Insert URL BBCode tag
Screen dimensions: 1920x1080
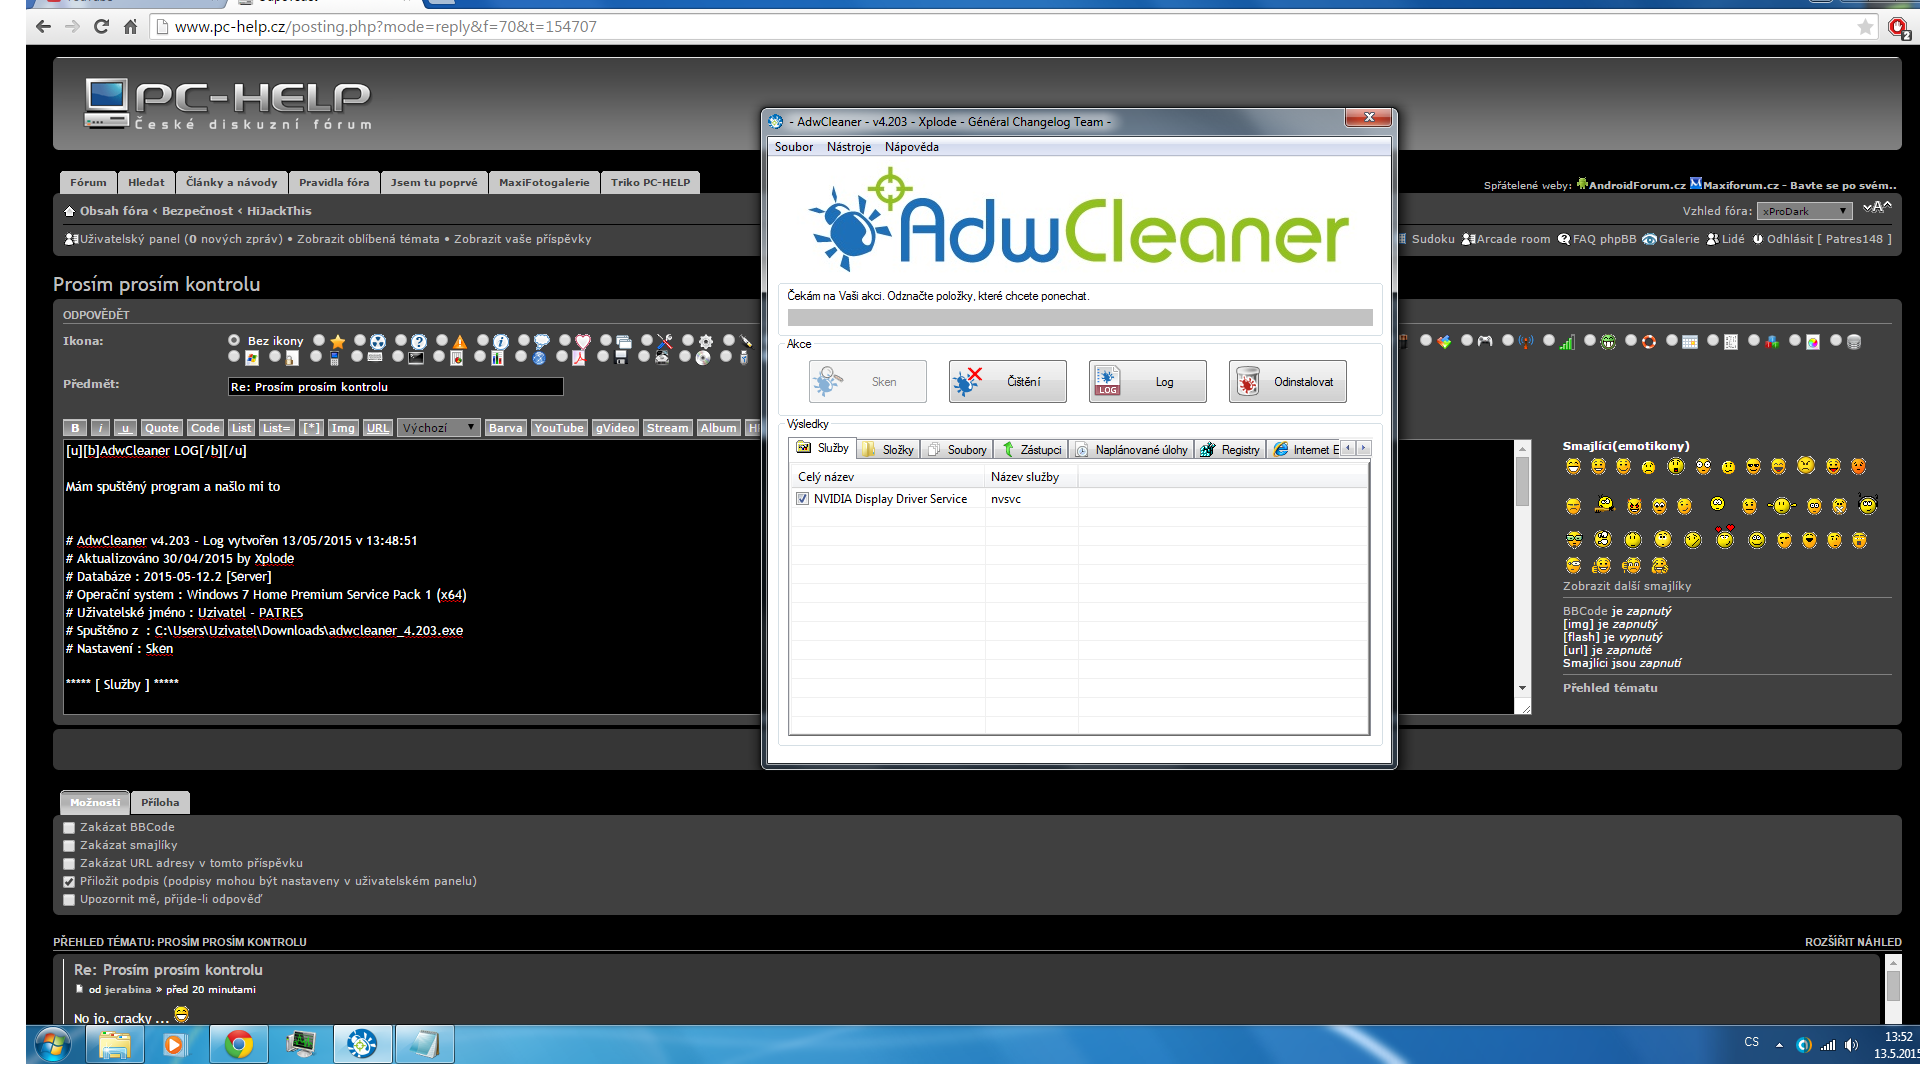point(377,428)
